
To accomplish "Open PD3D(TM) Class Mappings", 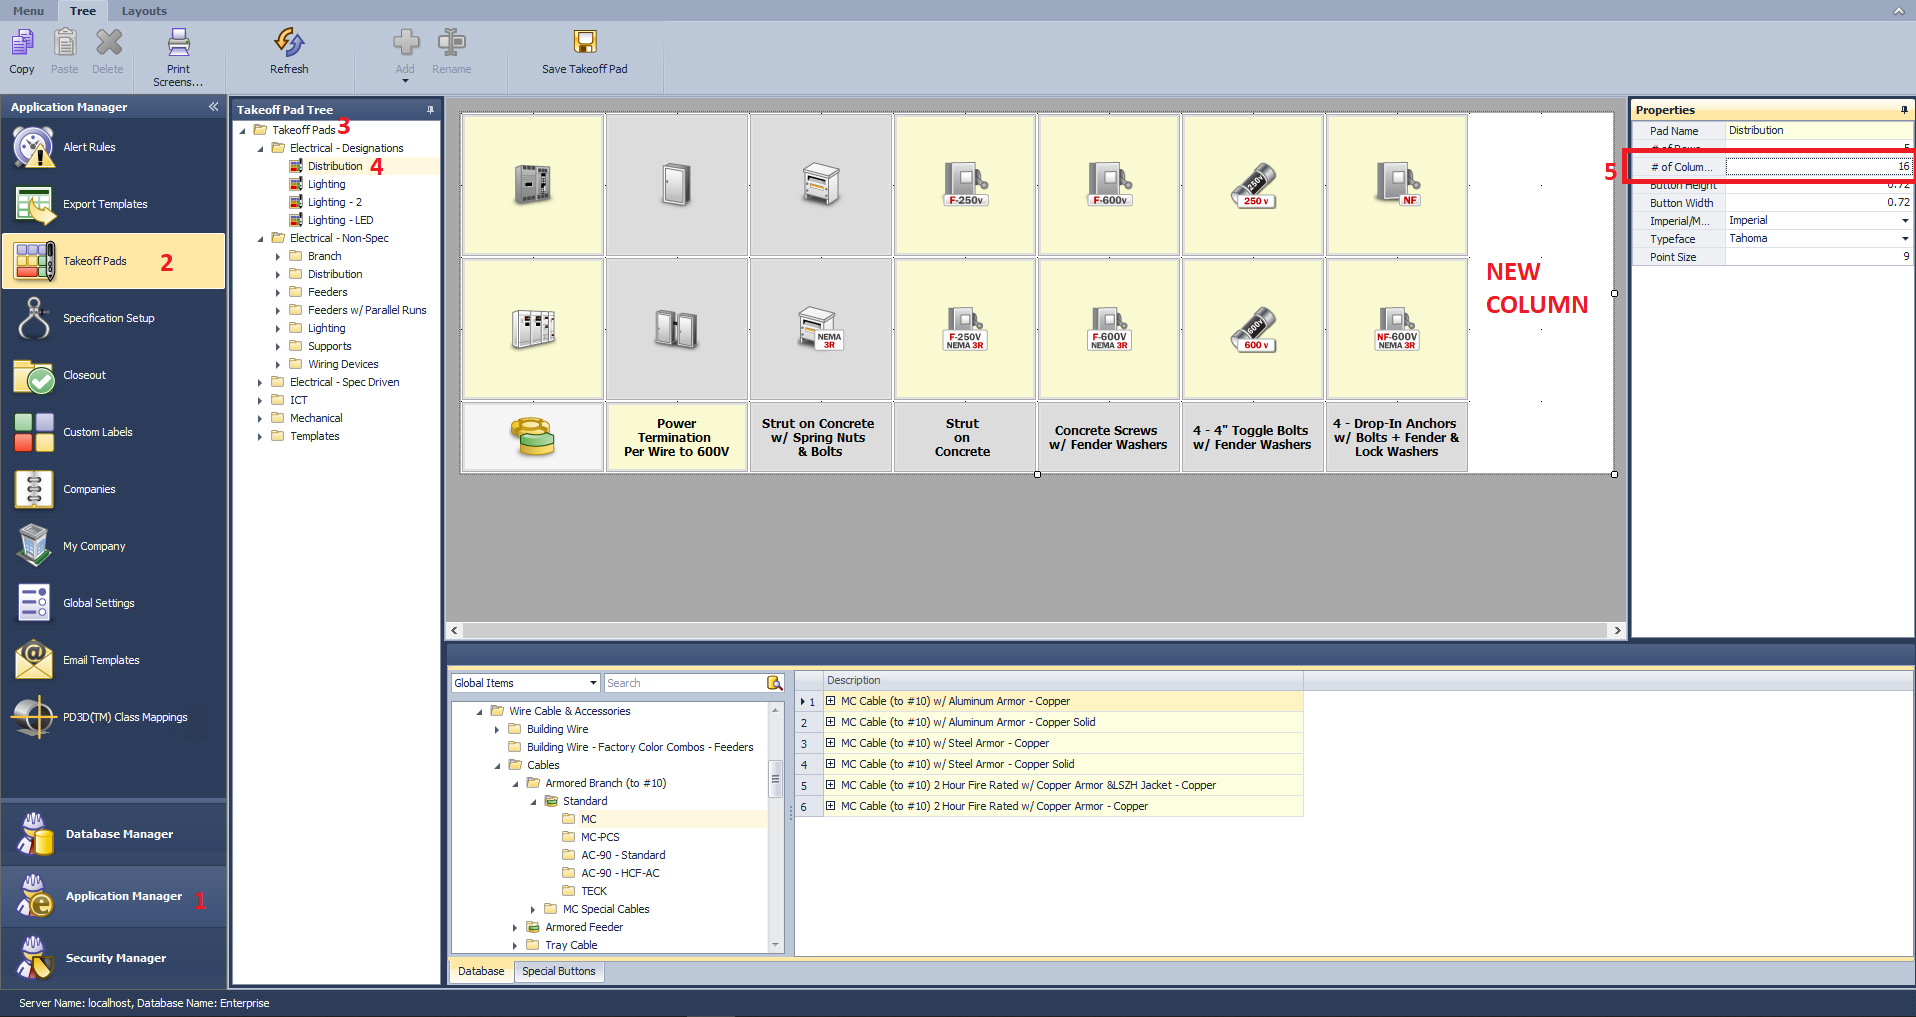I will [125, 717].
